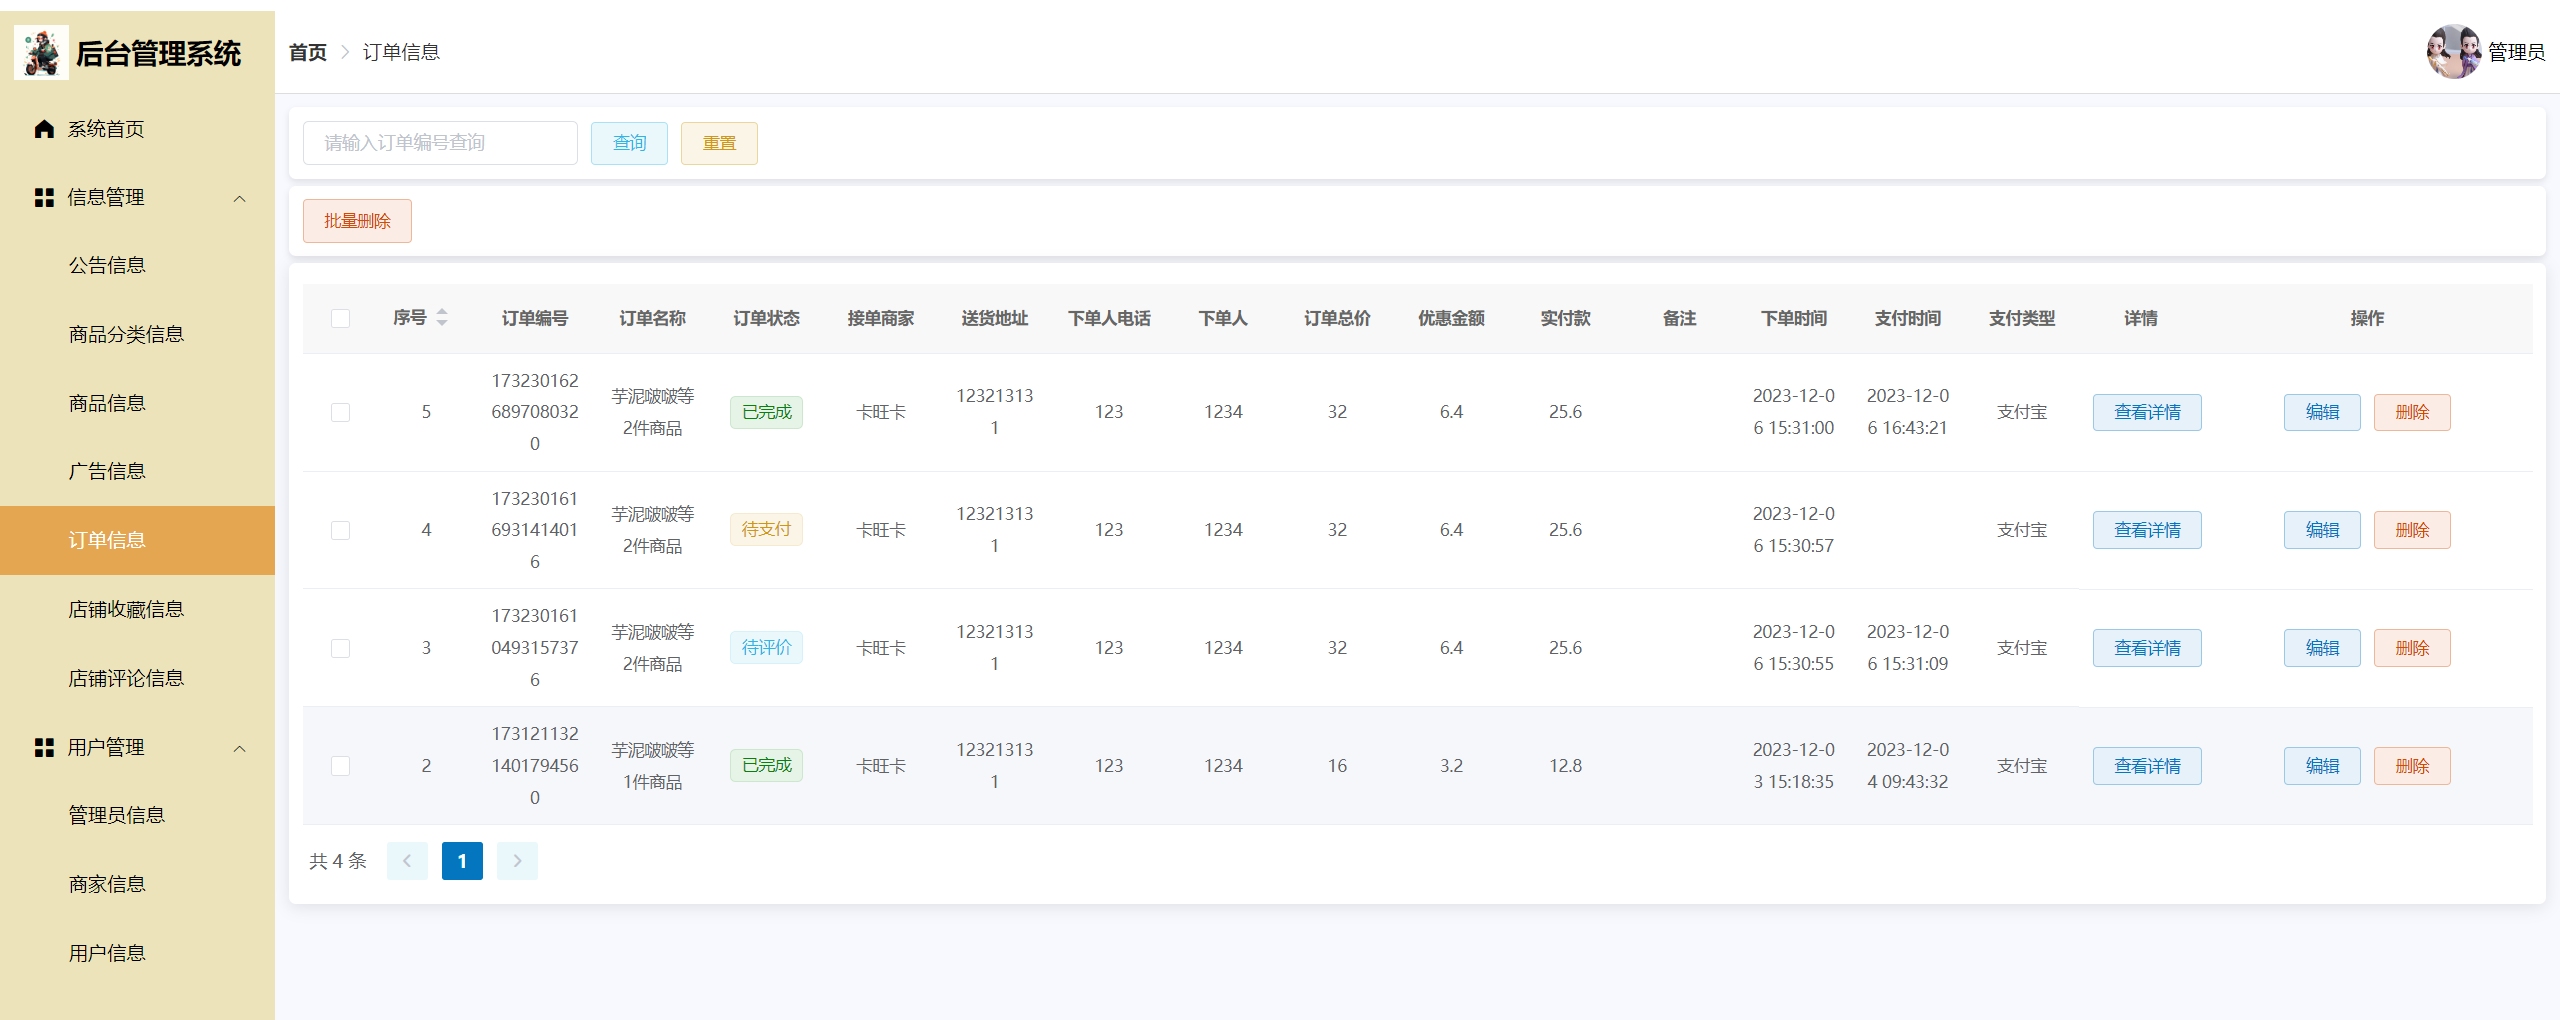Click payment time 2023-12-04 09:43:32
Viewport: 2560px width, 1020px height.
pos(1908,766)
